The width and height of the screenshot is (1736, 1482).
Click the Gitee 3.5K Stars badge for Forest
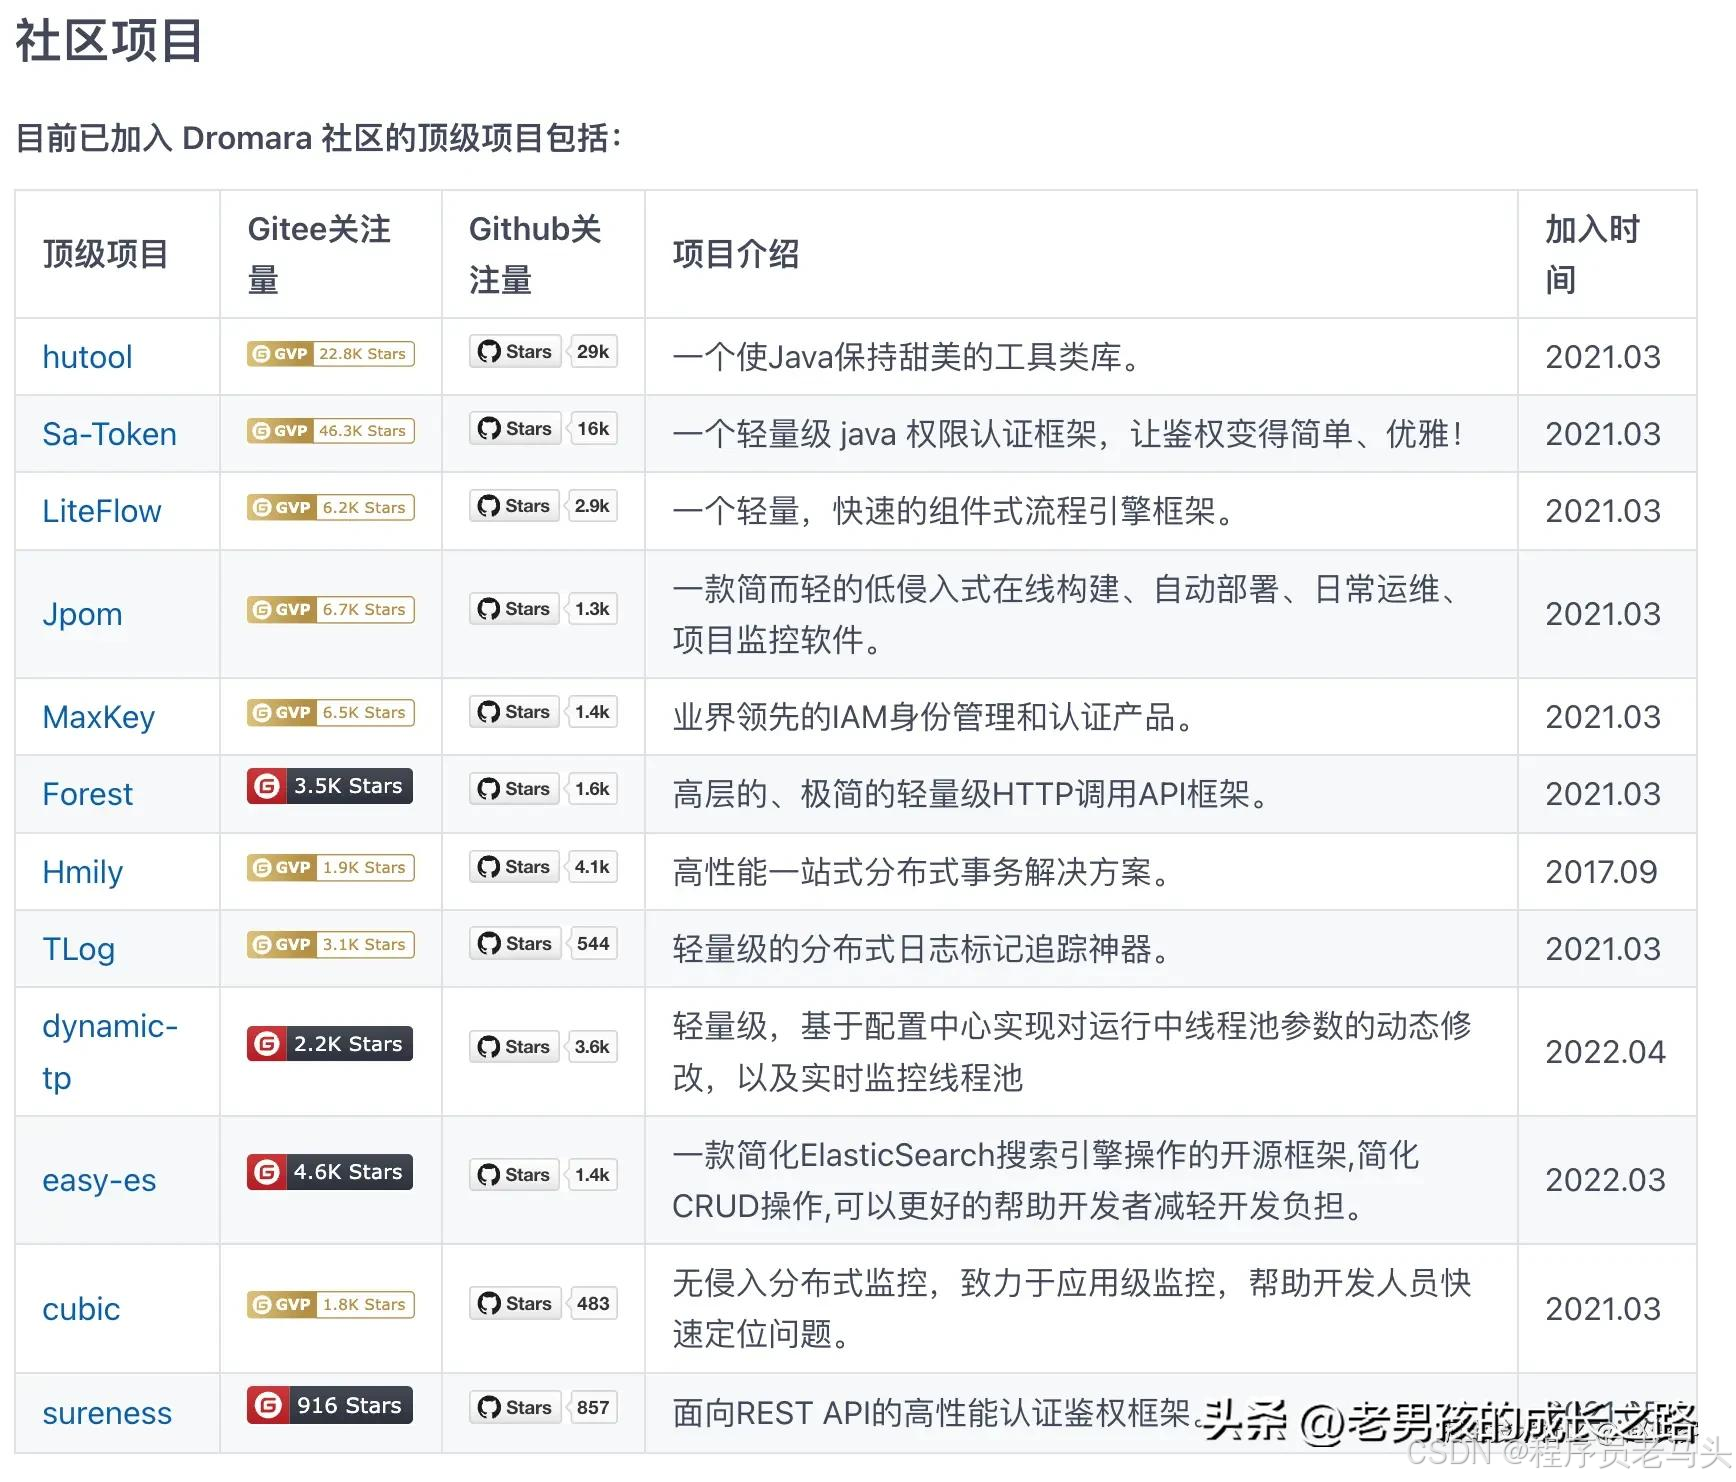point(330,786)
